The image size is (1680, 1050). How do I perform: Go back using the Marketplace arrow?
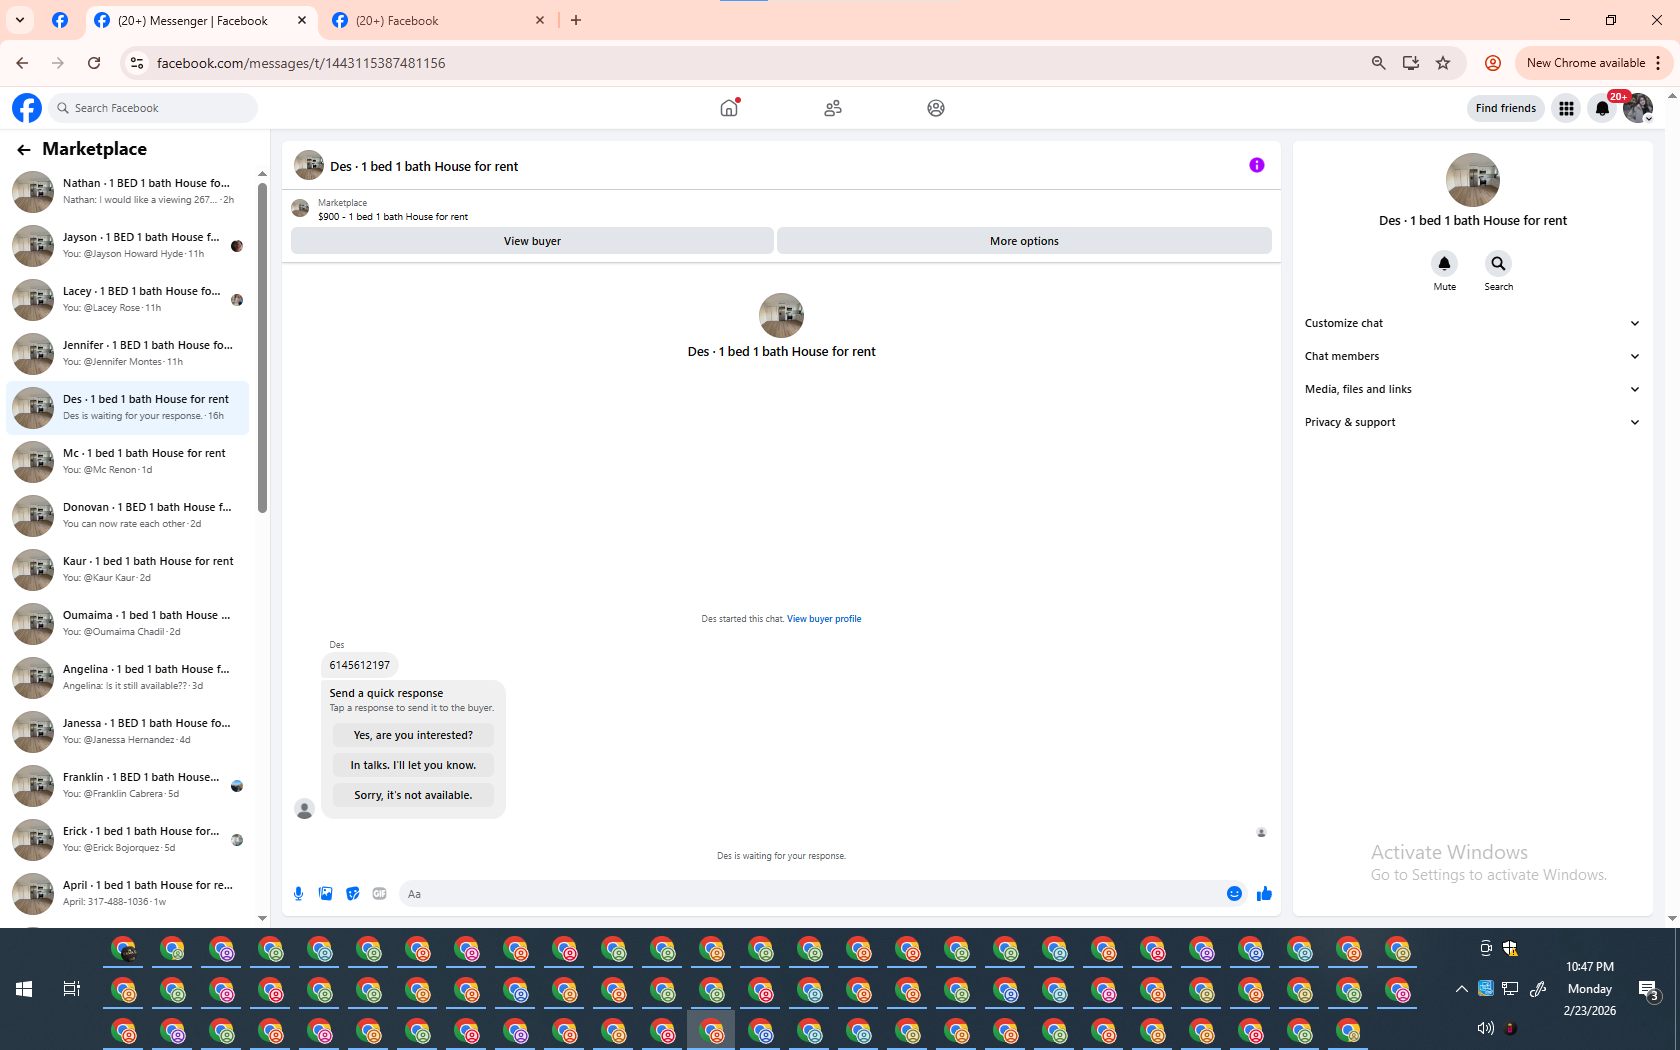point(23,150)
